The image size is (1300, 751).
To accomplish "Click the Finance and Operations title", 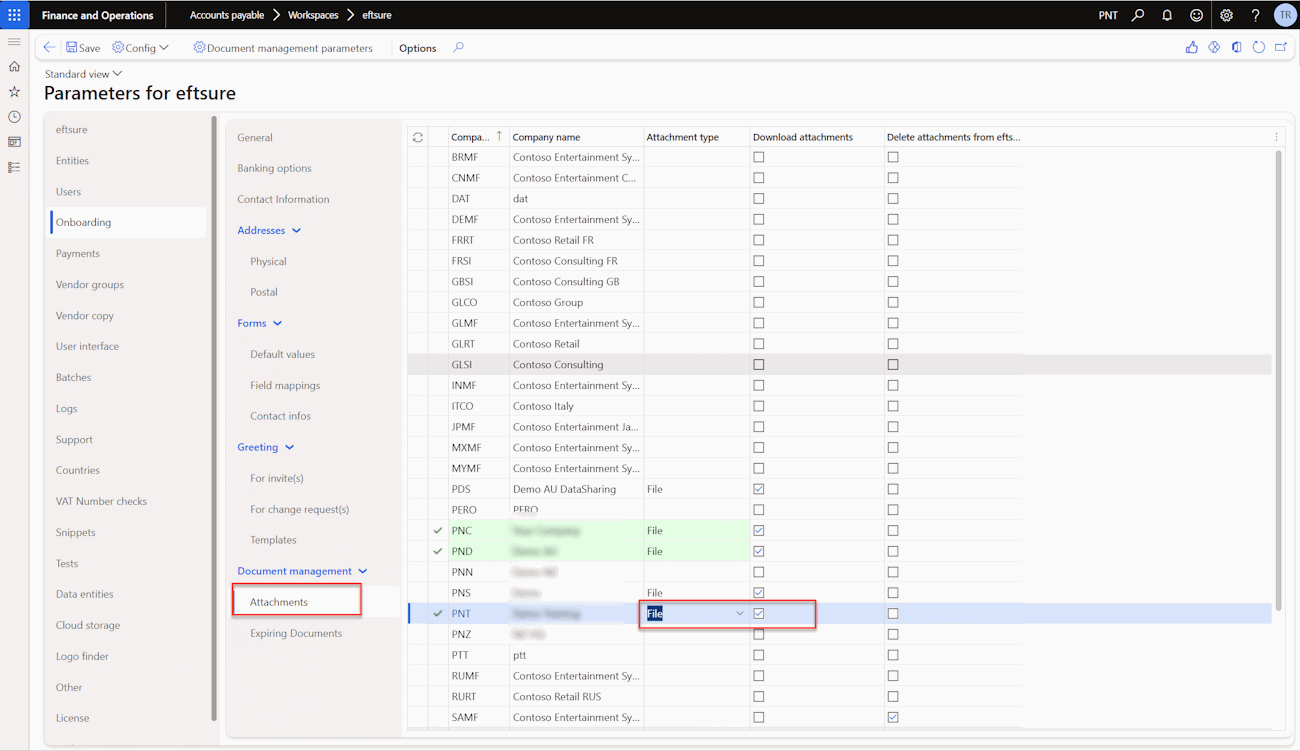I will [98, 15].
